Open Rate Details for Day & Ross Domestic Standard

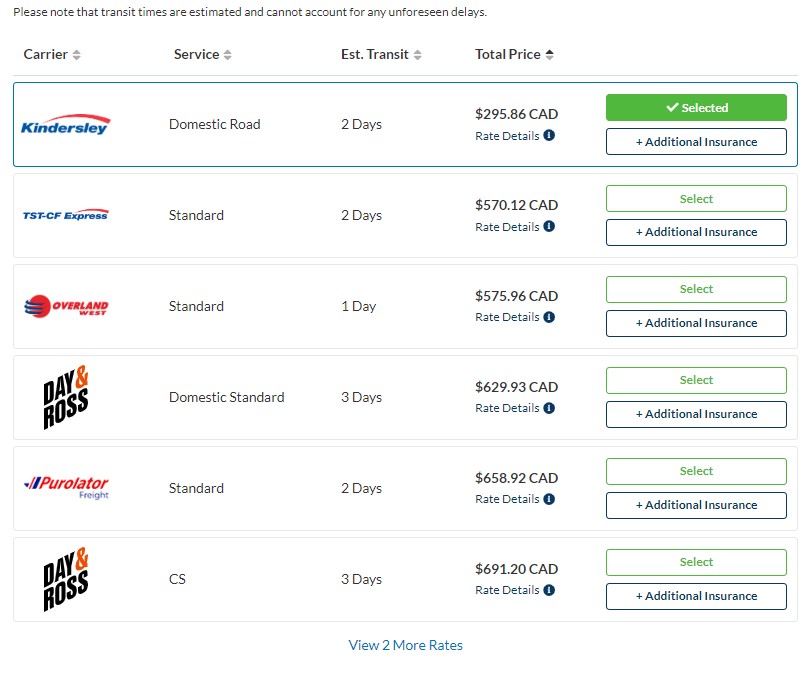pyautogui.click(x=507, y=408)
